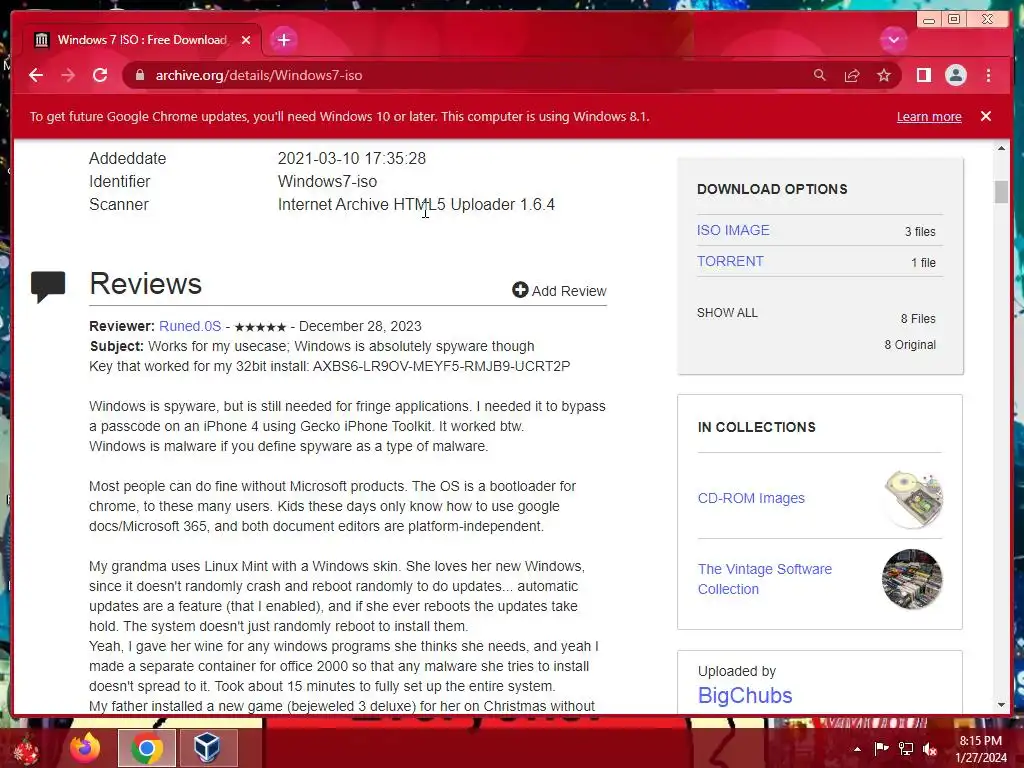
Task: Open the CD-ROM Images thumbnail
Action: pos(912,500)
